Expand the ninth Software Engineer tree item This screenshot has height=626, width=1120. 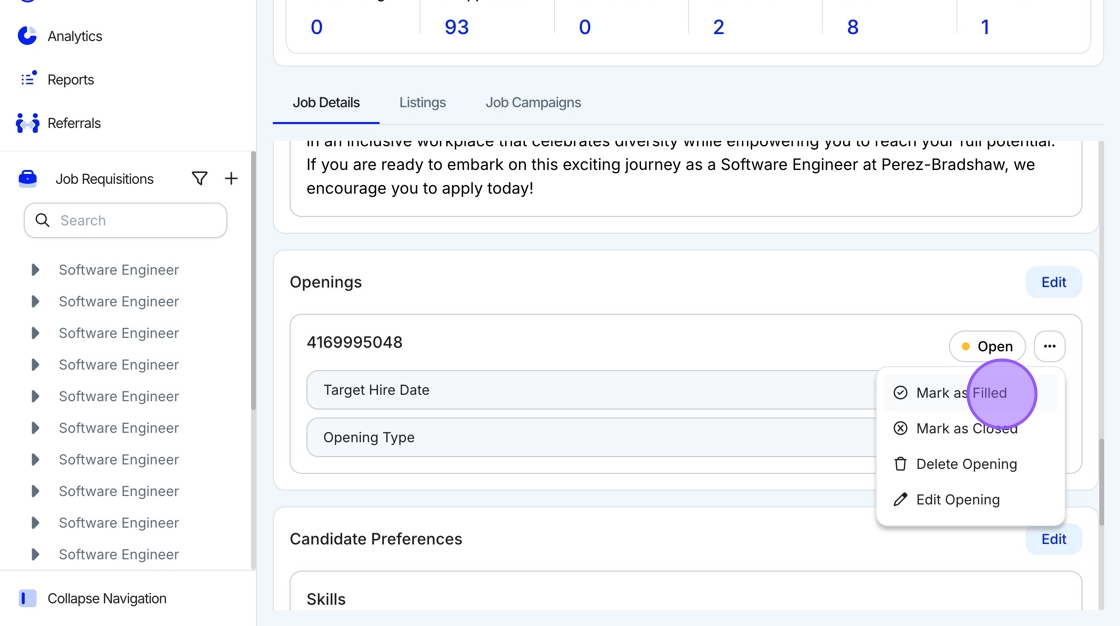(35, 522)
